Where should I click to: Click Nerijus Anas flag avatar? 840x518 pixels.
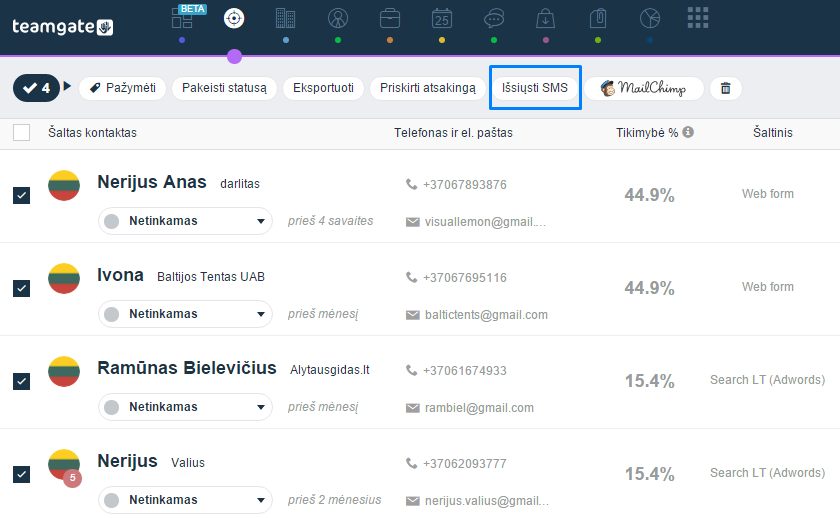[64, 185]
